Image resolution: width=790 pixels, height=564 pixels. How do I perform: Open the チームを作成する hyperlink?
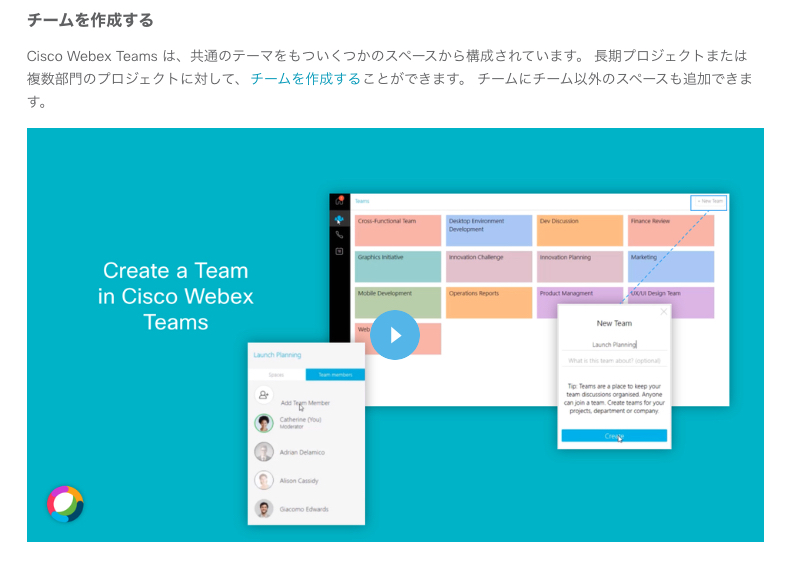click(x=305, y=79)
